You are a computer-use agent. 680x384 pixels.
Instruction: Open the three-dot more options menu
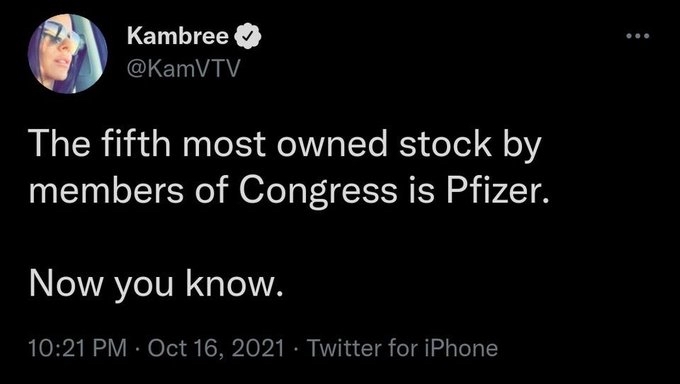[638, 36]
